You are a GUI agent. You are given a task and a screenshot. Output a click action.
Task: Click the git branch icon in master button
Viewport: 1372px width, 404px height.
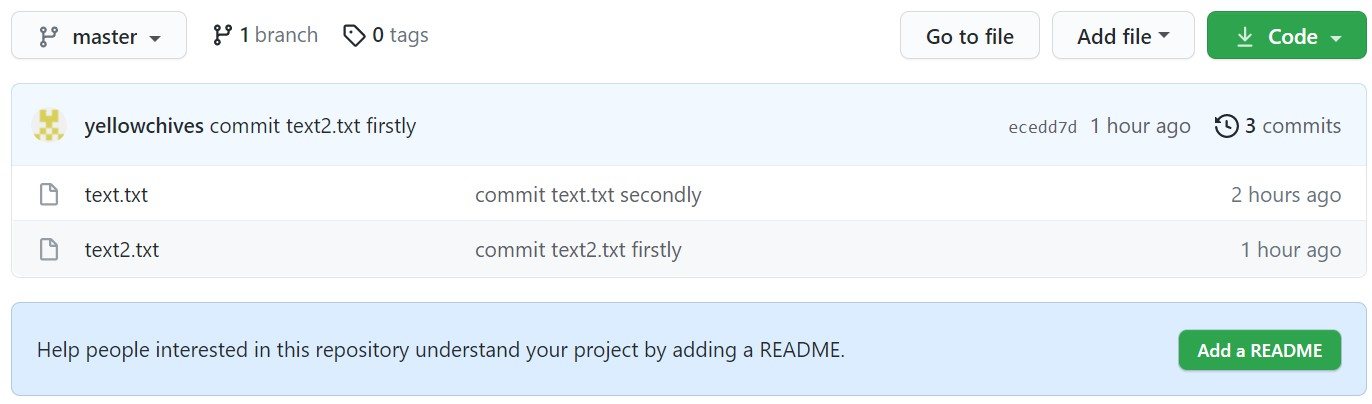(x=48, y=37)
